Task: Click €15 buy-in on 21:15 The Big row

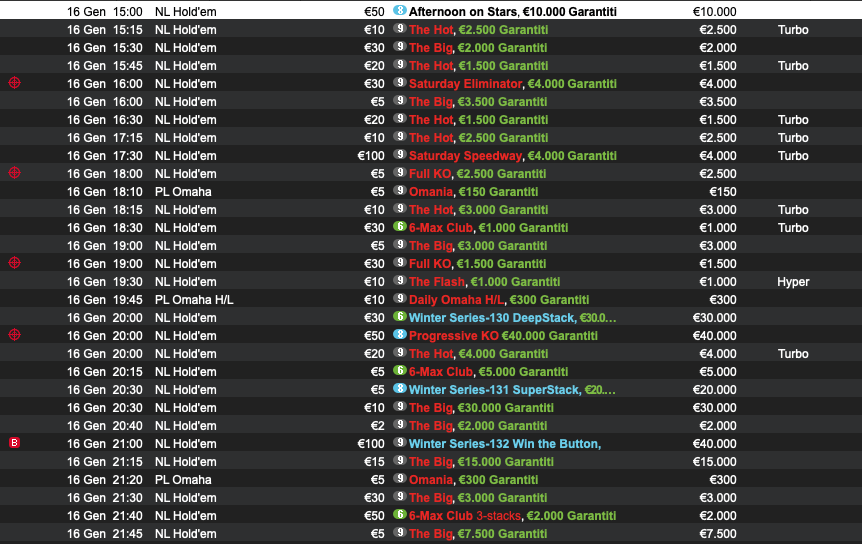Action: pyautogui.click(x=374, y=462)
